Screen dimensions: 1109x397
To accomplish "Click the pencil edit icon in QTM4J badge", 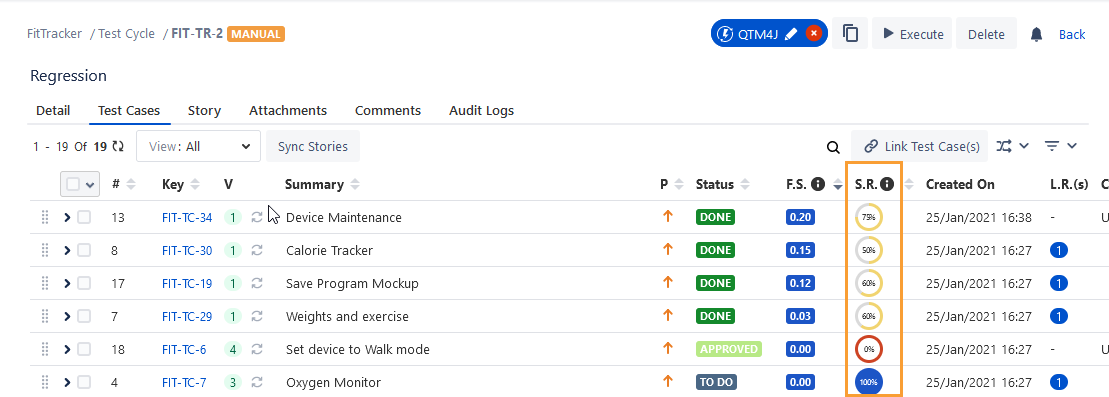I will click(x=791, y=33).
